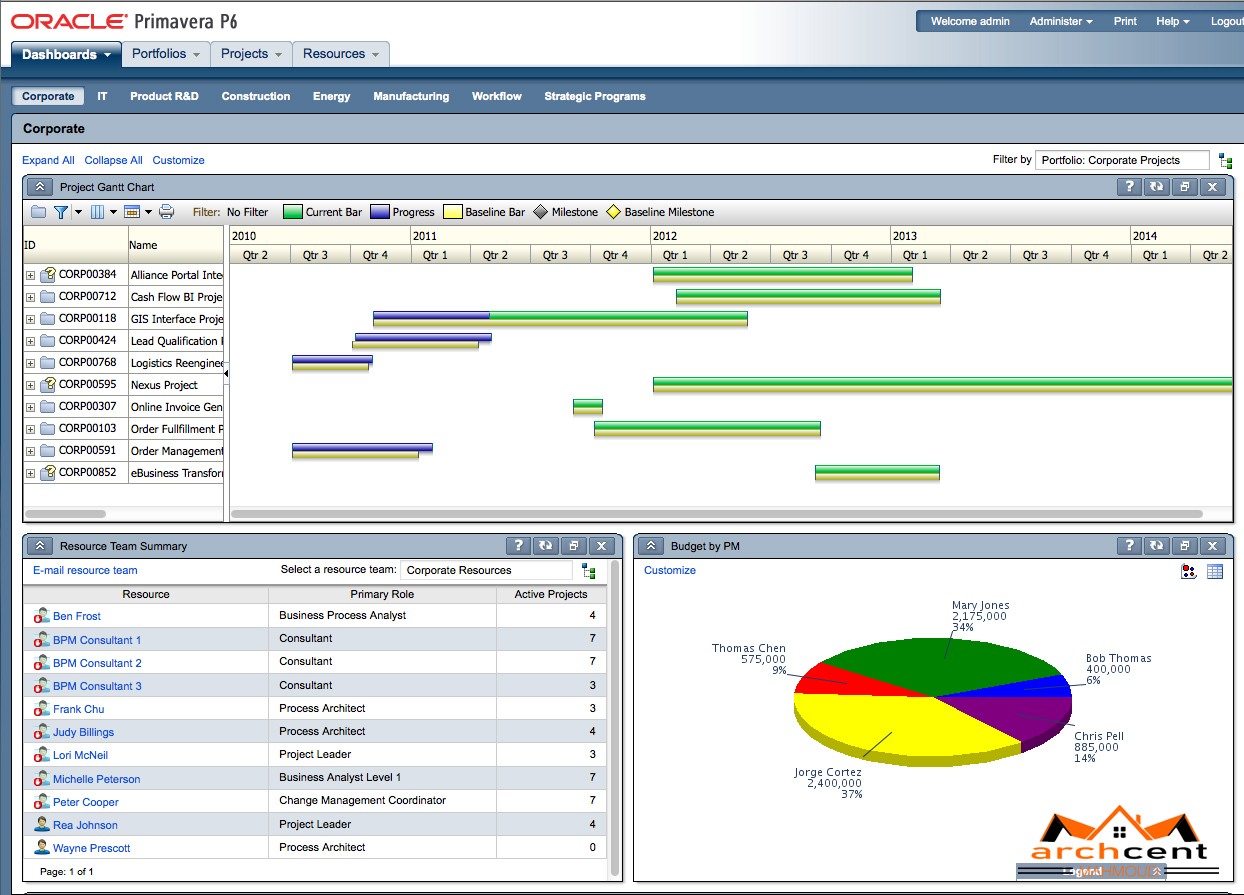Expand the CORP00384 row

[x=31, y=275]
